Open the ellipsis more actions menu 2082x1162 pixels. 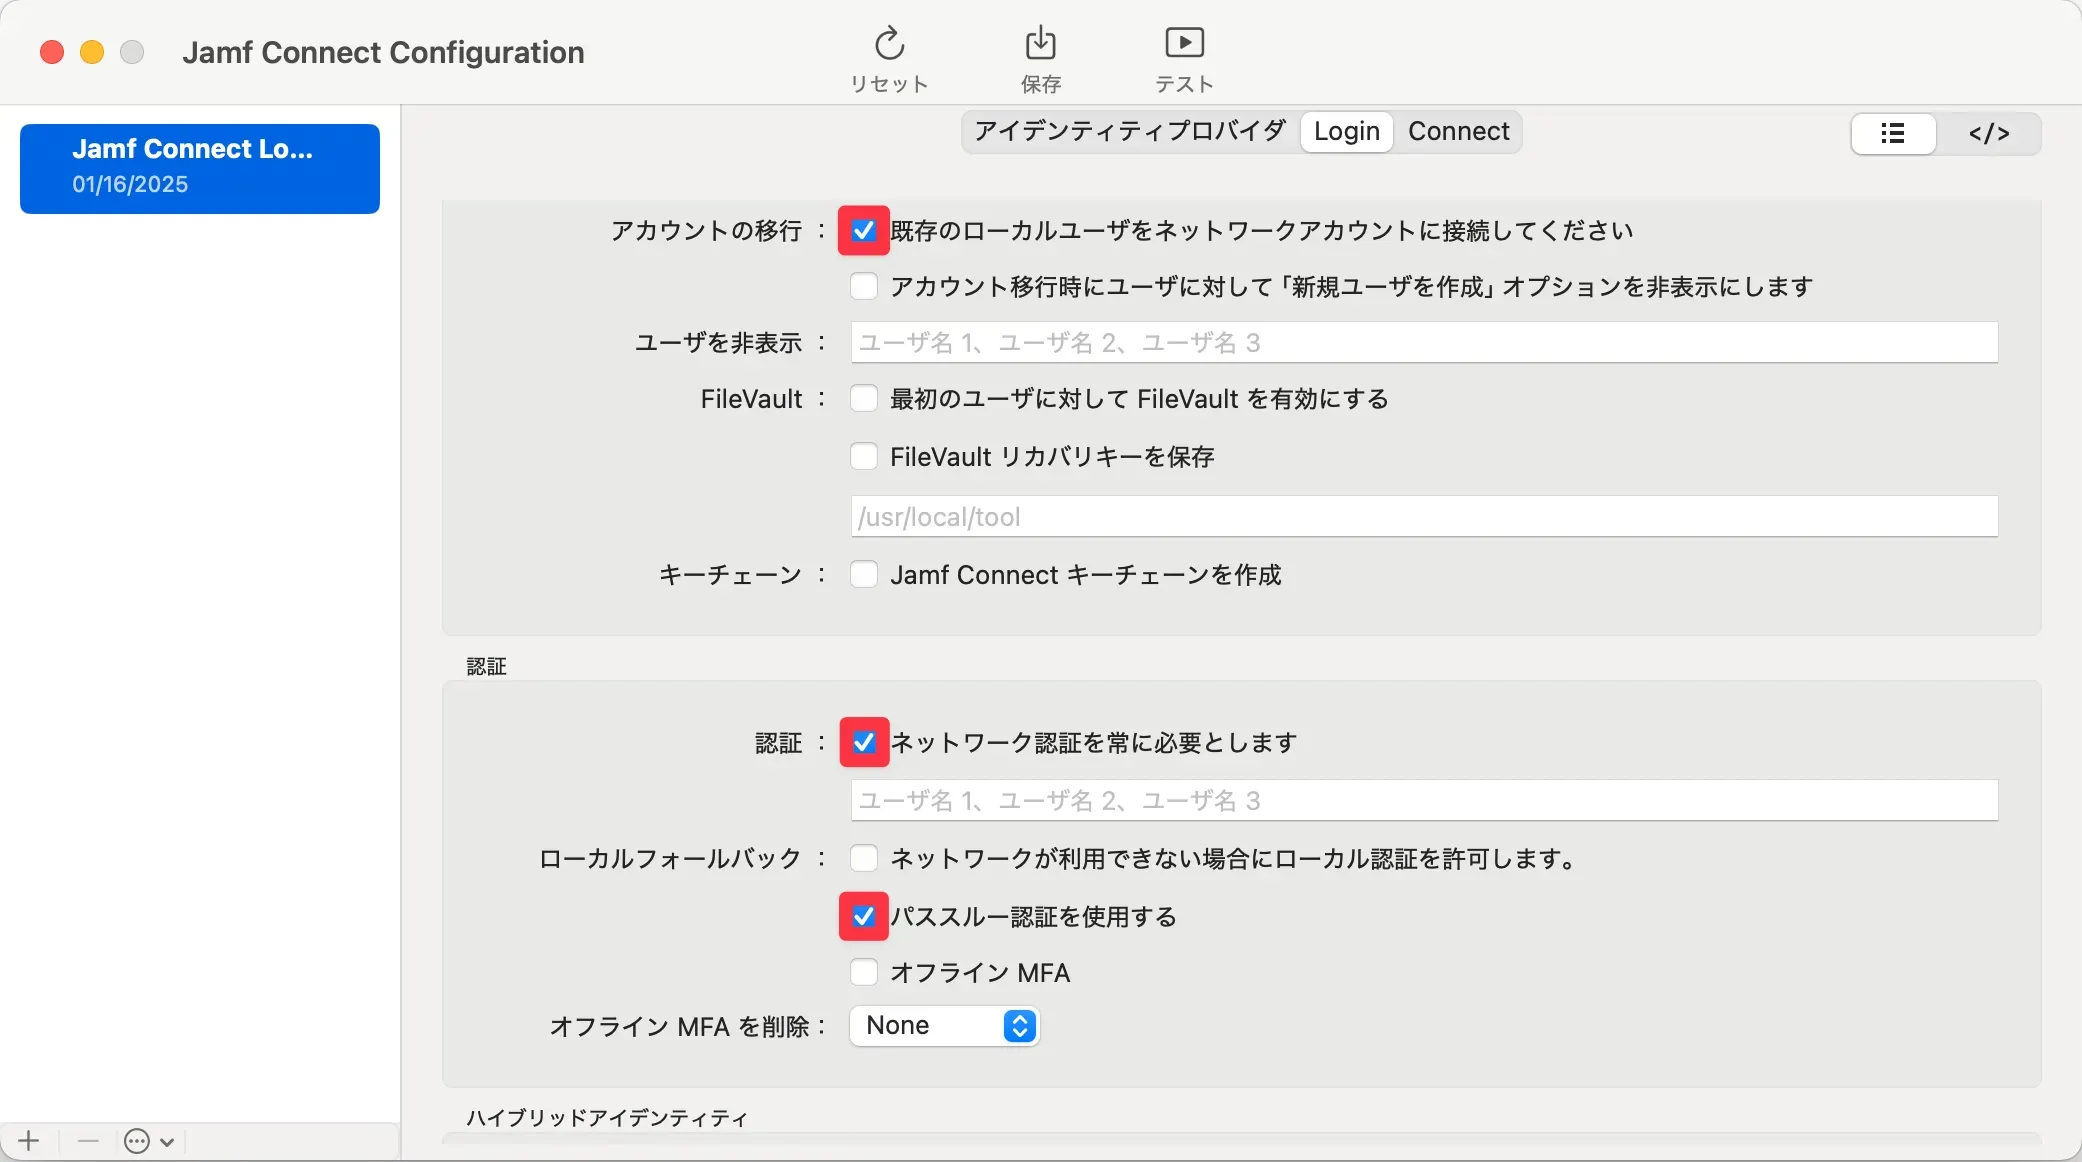[x=148, y=1141]
